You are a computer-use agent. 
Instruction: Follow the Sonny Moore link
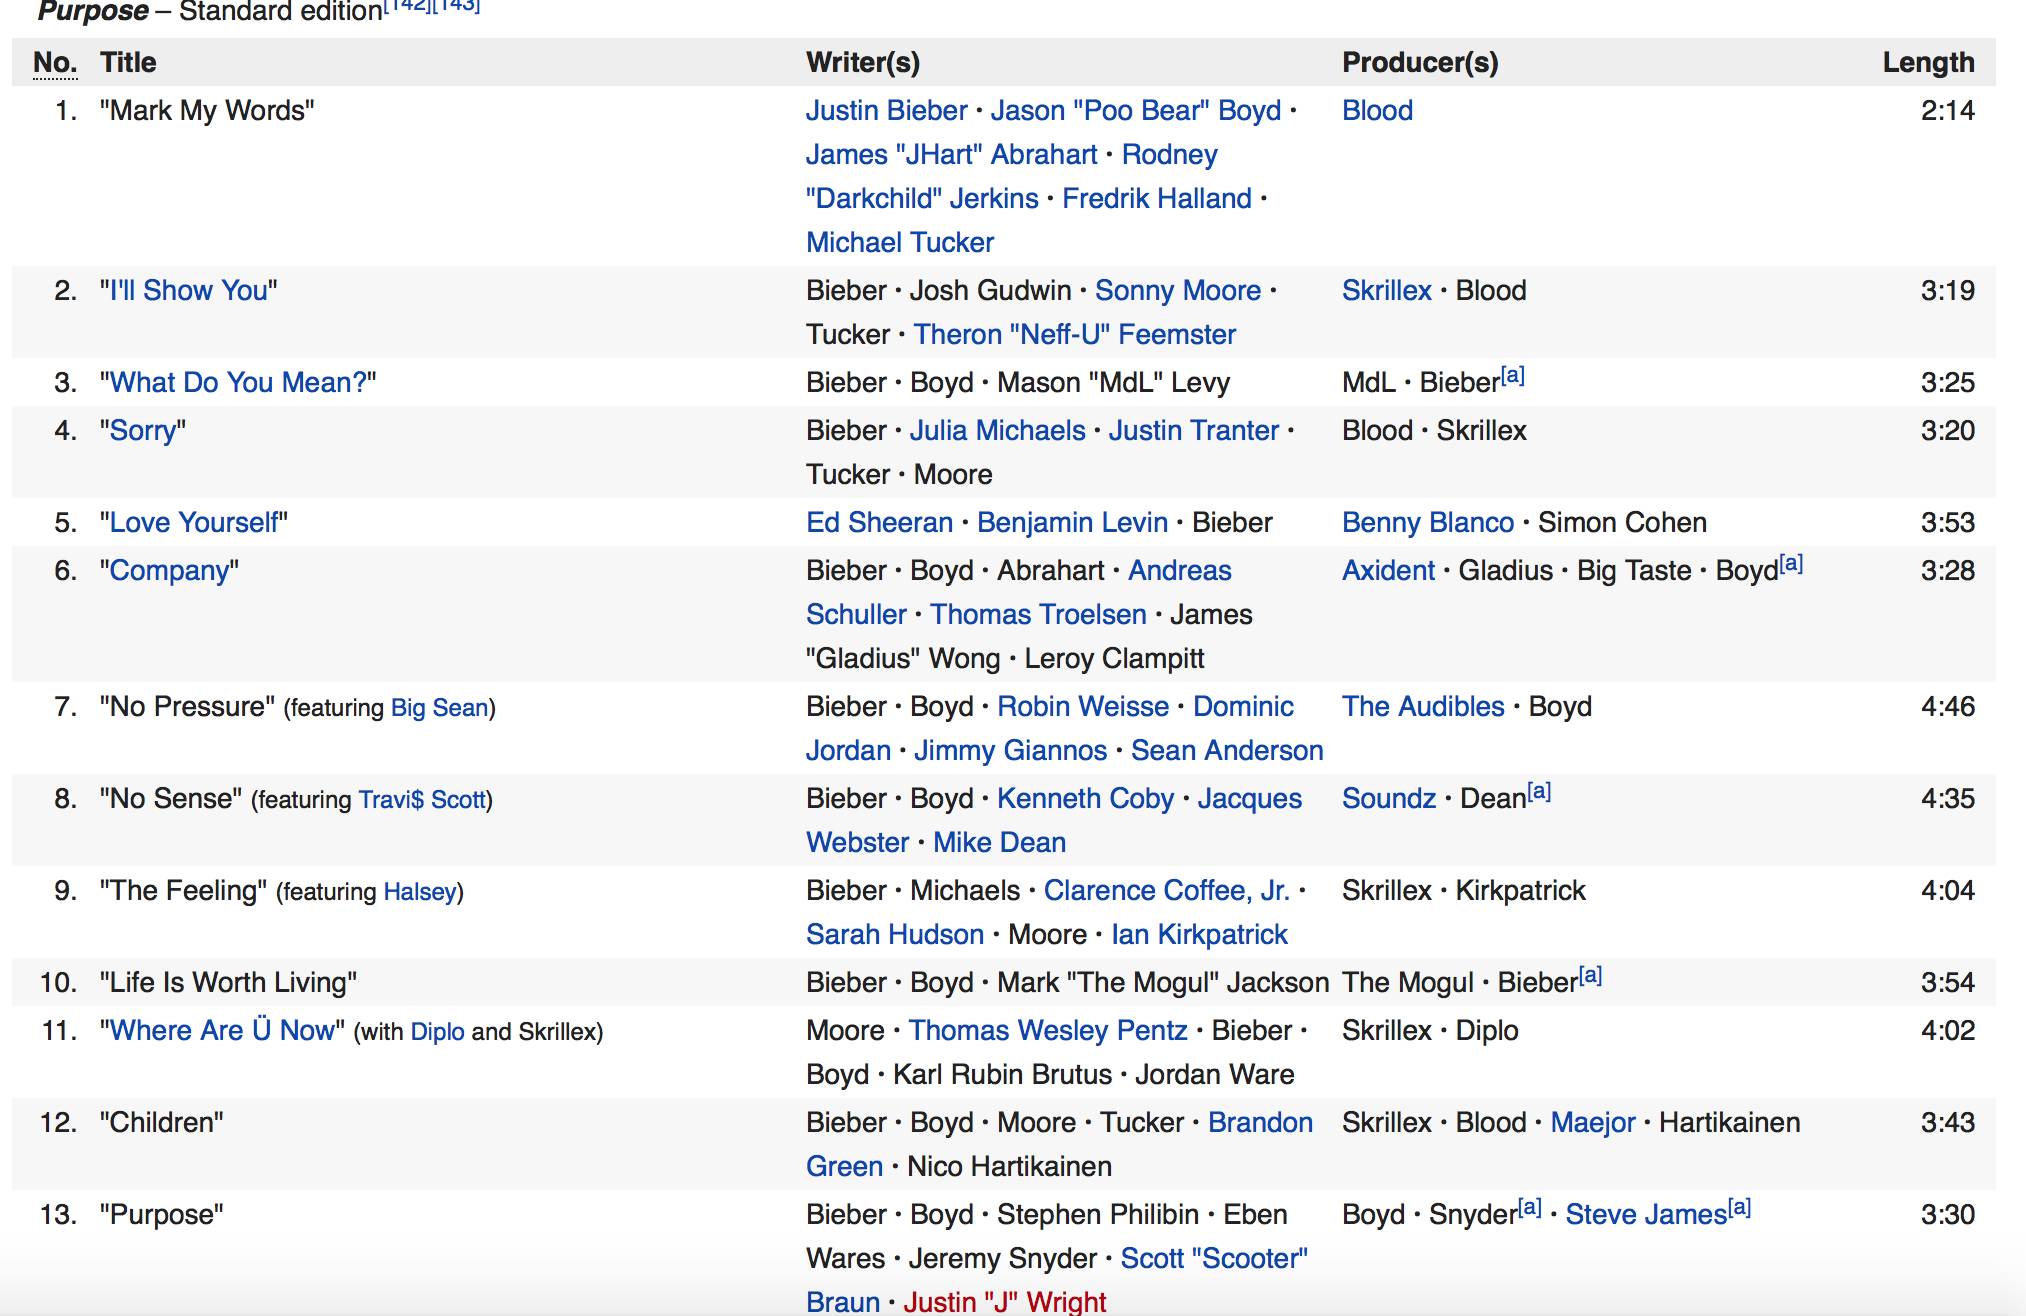click(1178, 291)
